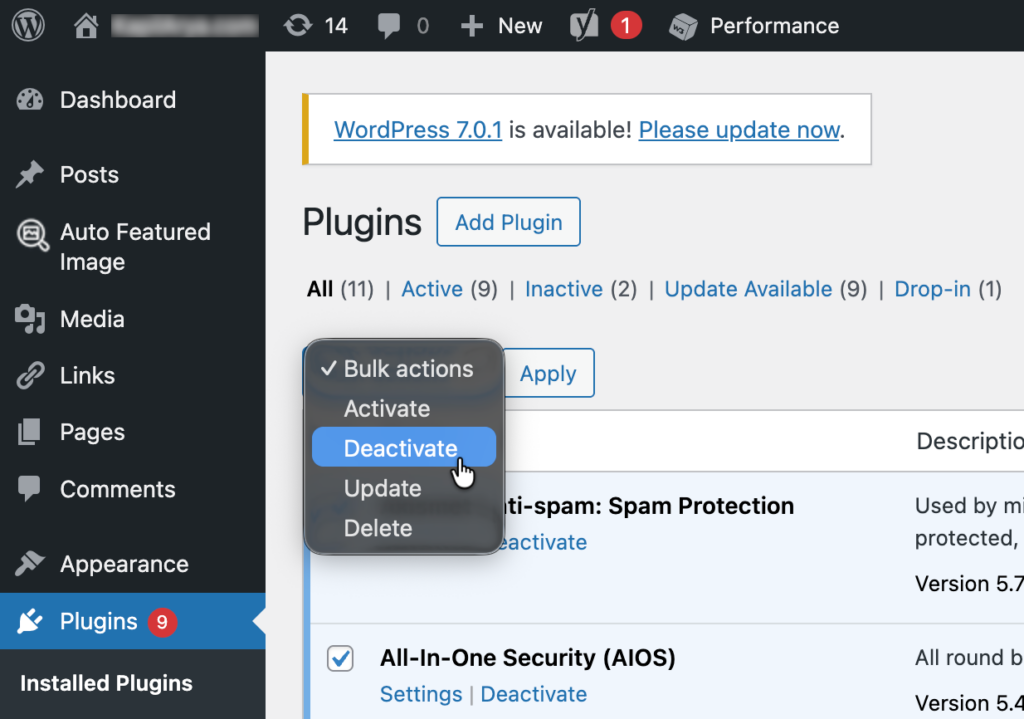
Task: Open Comments in the sidebar
Action: [118, 489]
